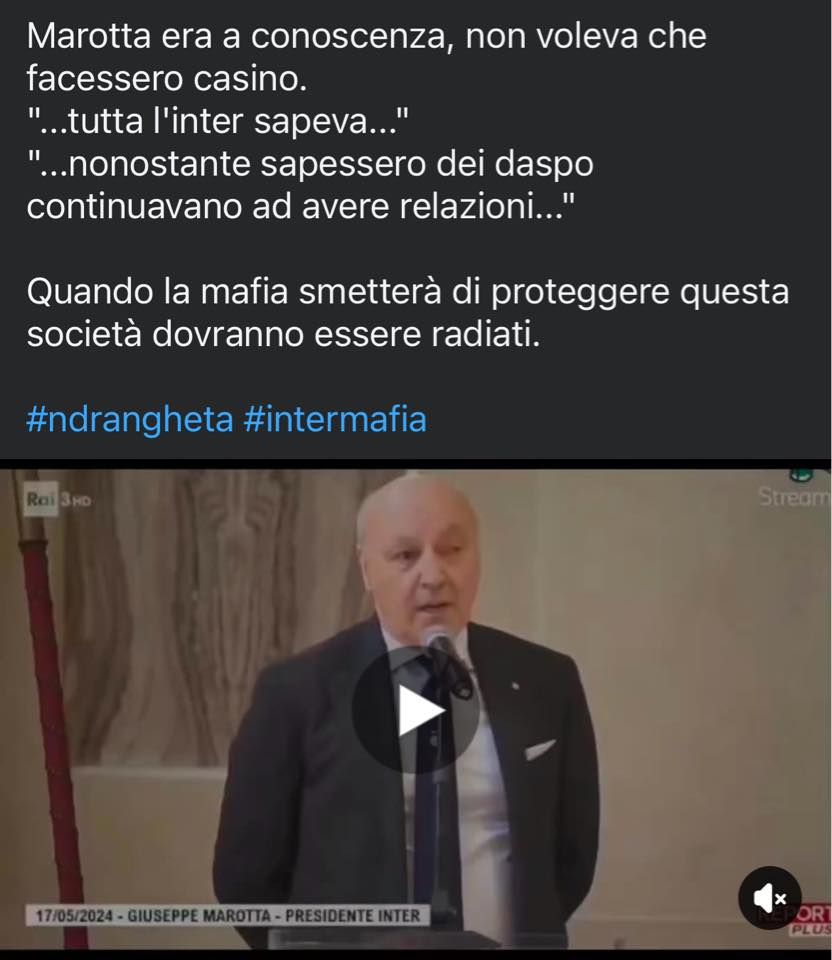This screenshot has height=960, width=832.
Task: Click the text "società dovranno essere radiati."
Action: [283, 334]
